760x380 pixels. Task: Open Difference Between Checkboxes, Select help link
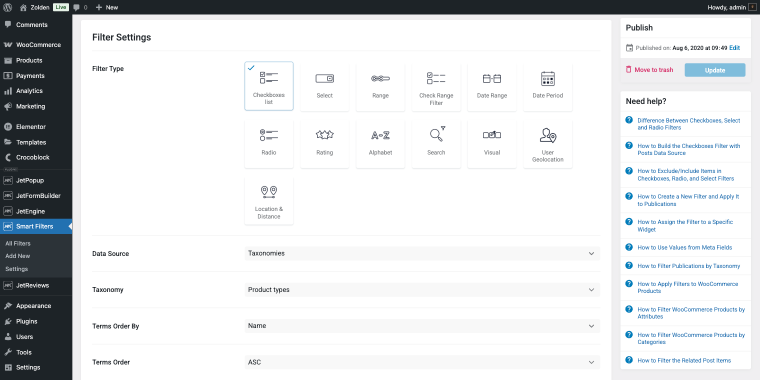689,124
